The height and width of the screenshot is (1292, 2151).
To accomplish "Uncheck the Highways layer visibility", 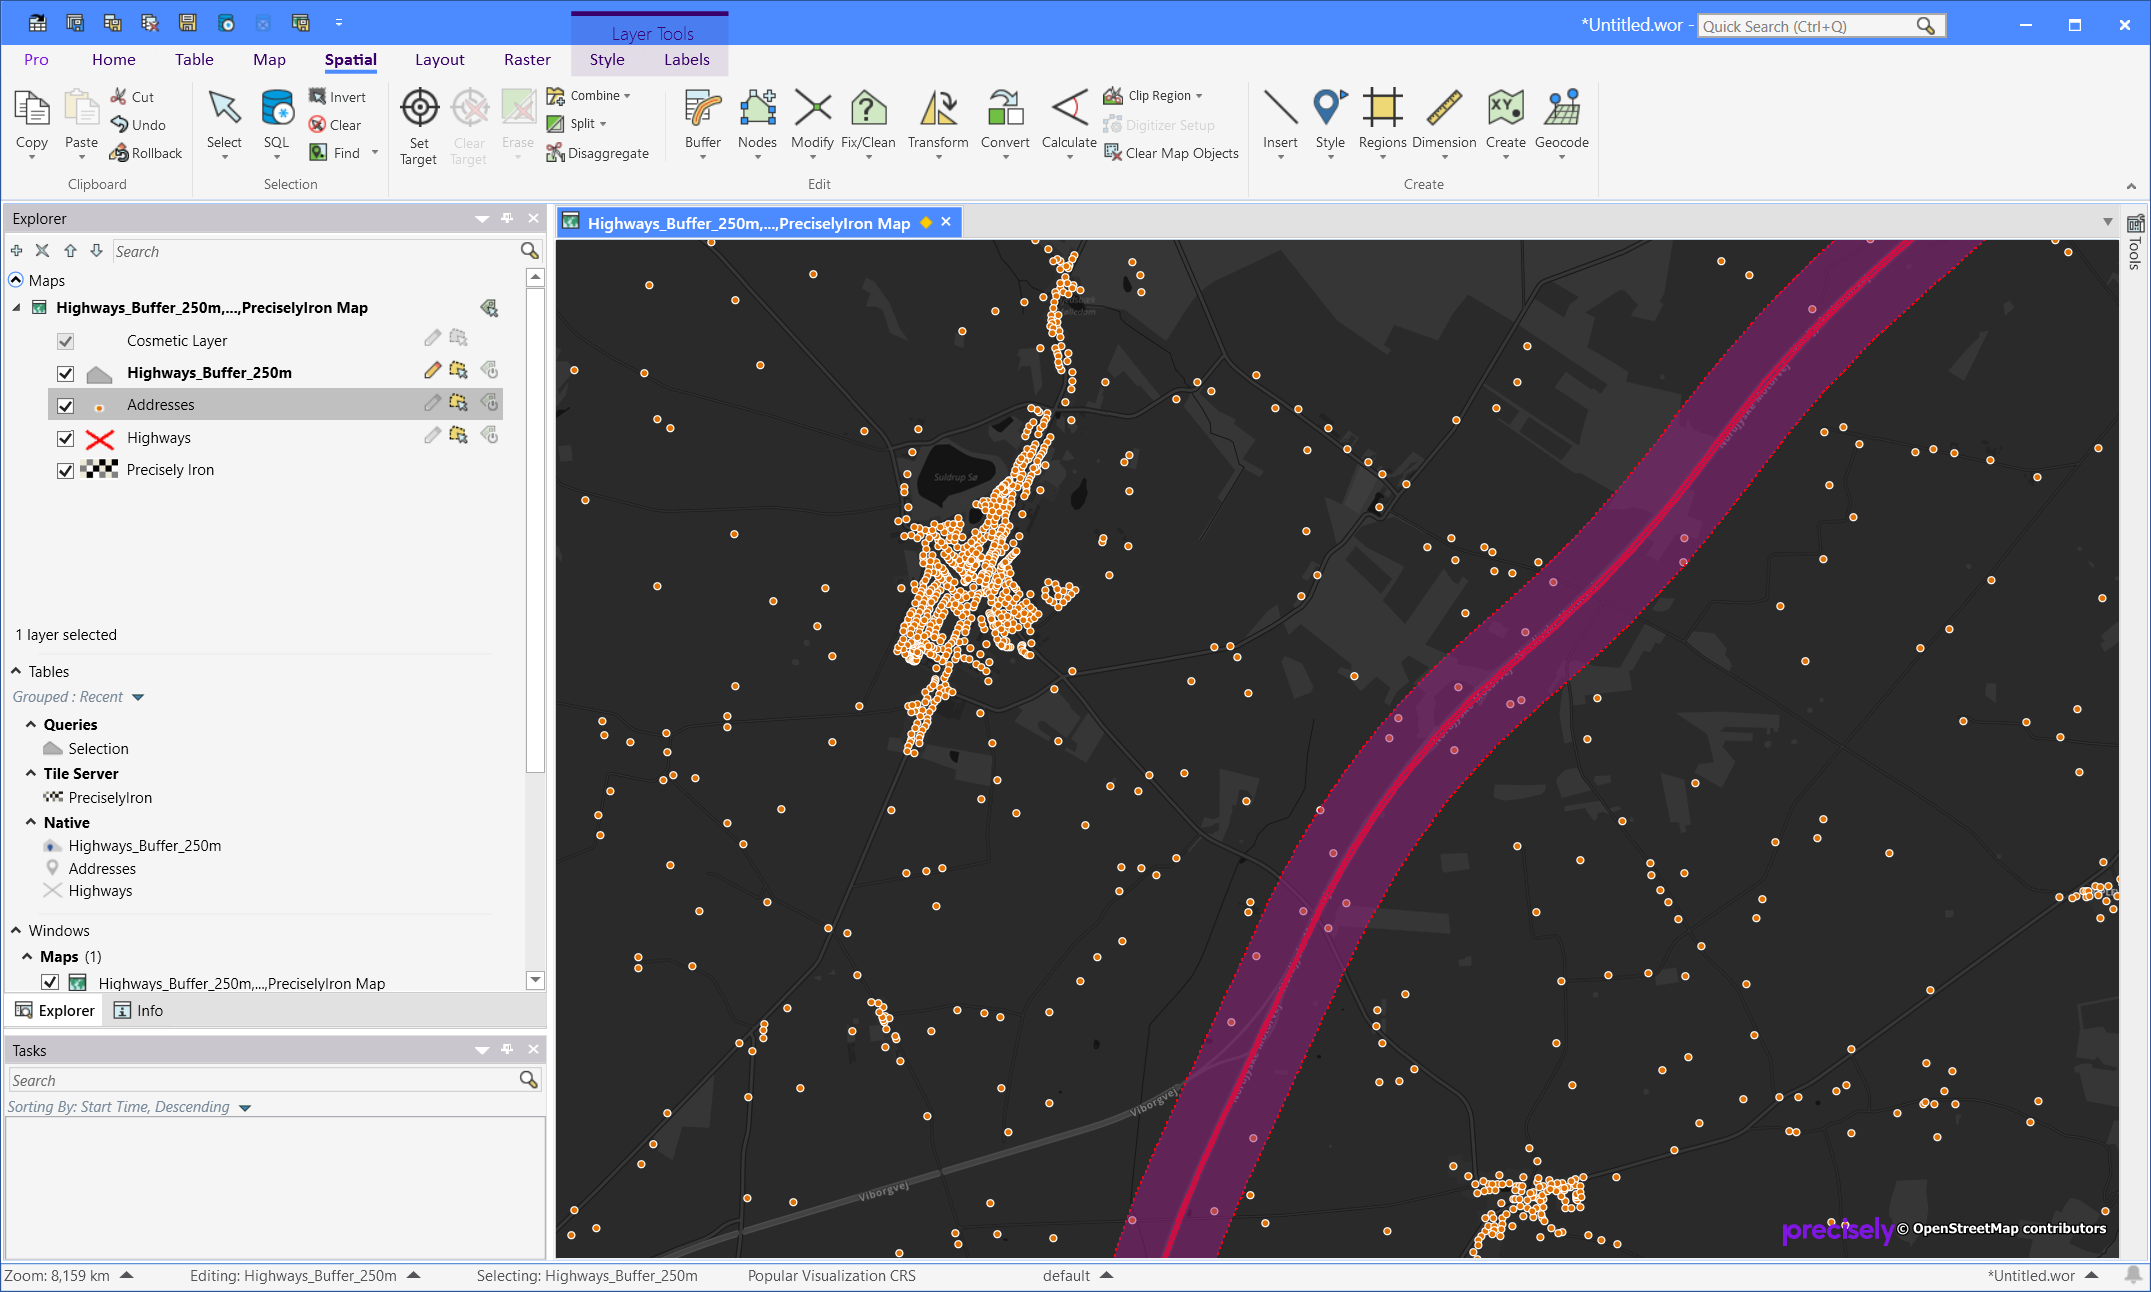I will tap(66, 439).
